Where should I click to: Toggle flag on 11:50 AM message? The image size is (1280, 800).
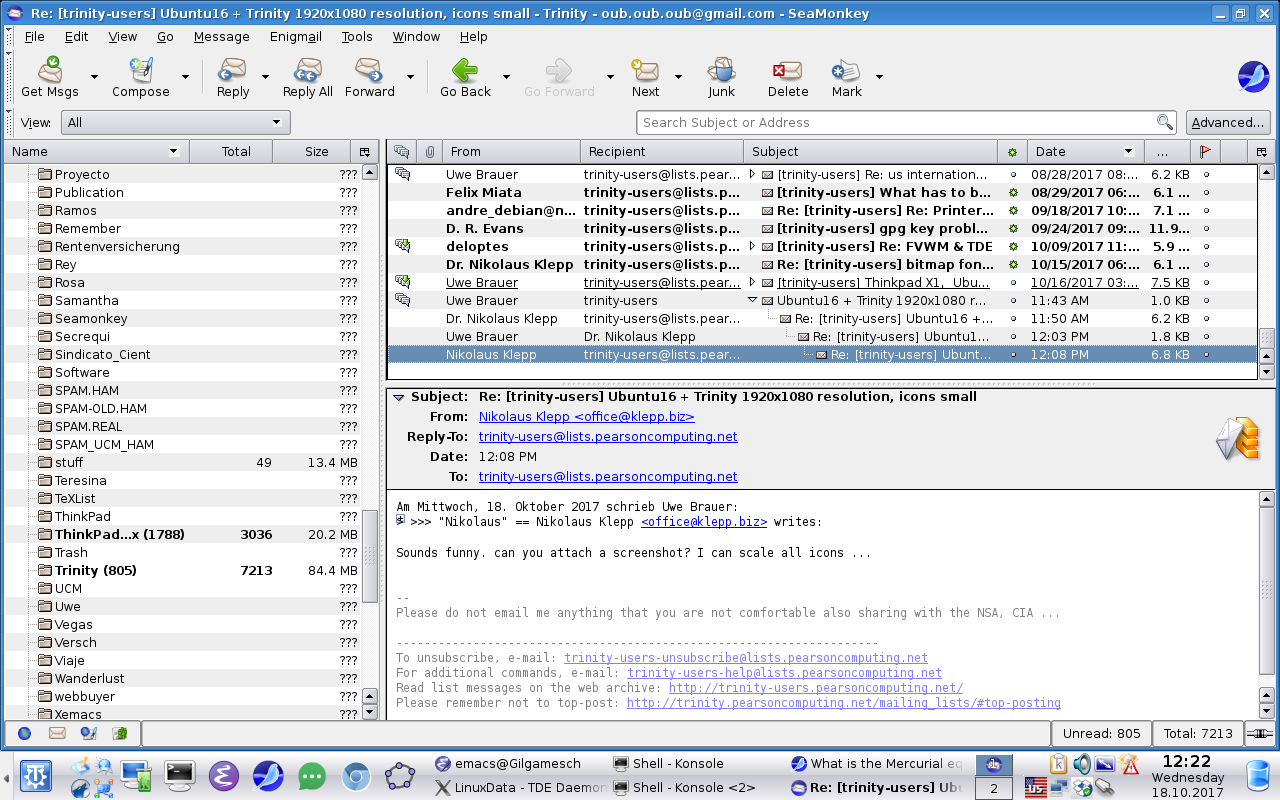pos(1206,318)
